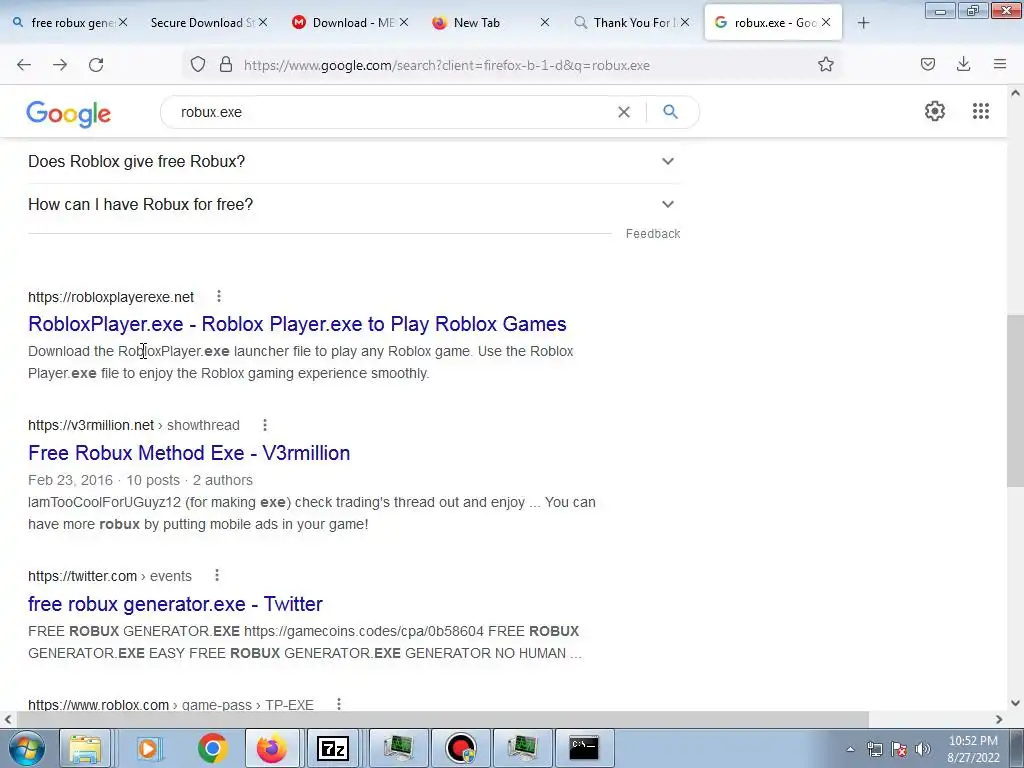This screenshot has height=768, width=1024.
Task: Open more options for roblox.com result
Action: (x=338, y=704)
